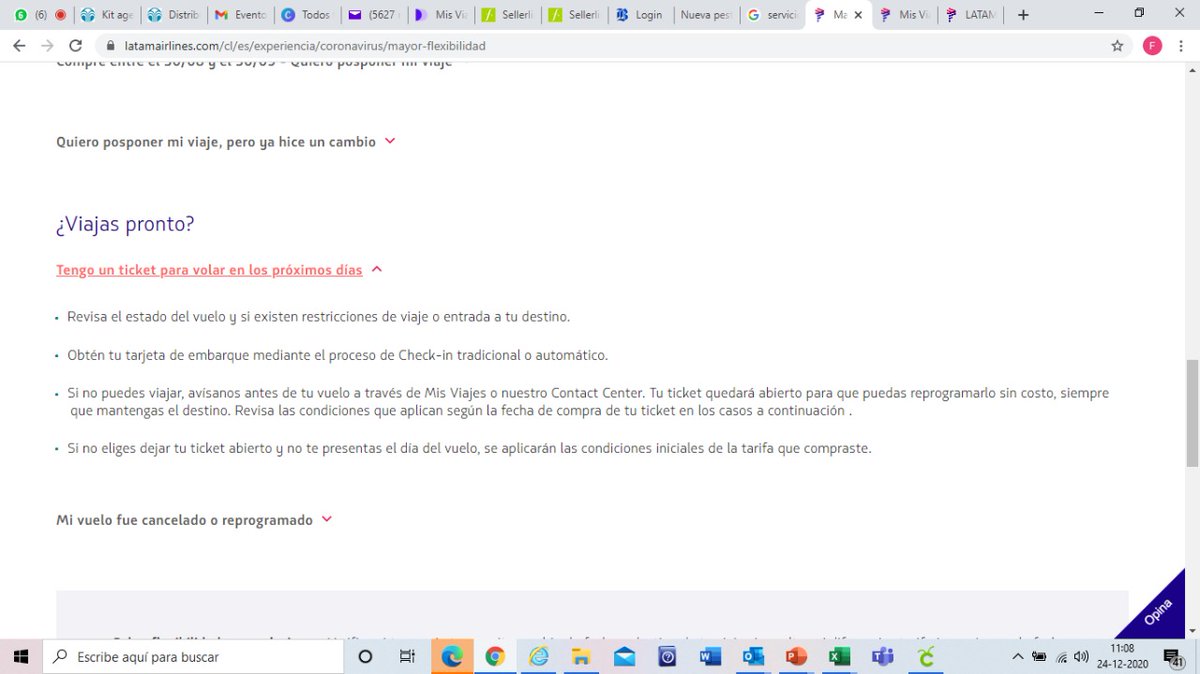The height and width of the screenshot is (674, 1200).
Task: Collapse 'Tengo un ticket para volar en los próximos días'
Action: click(219, 270)
